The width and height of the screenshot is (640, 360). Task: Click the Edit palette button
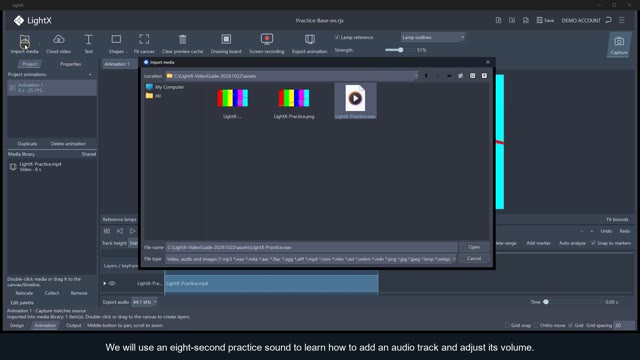[22, 303]
